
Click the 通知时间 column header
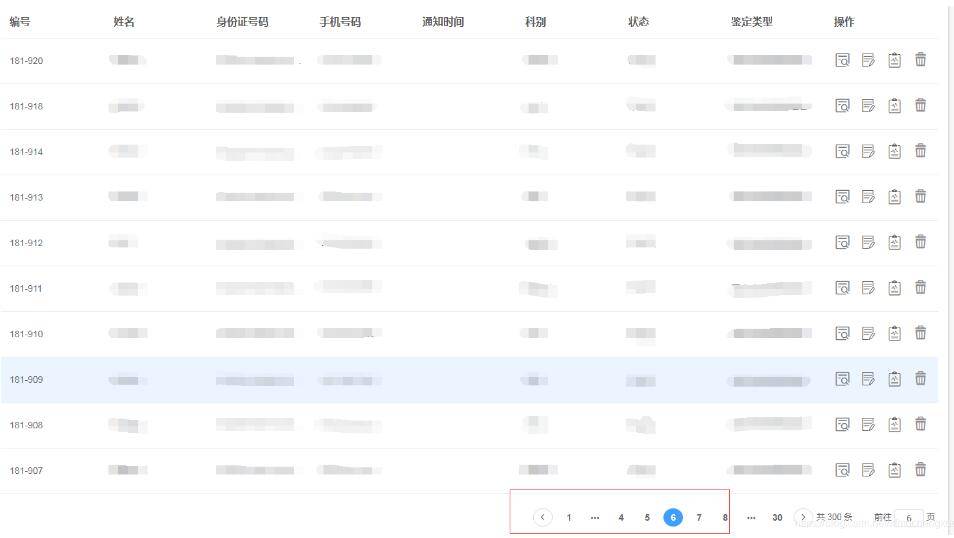[443, 22]
